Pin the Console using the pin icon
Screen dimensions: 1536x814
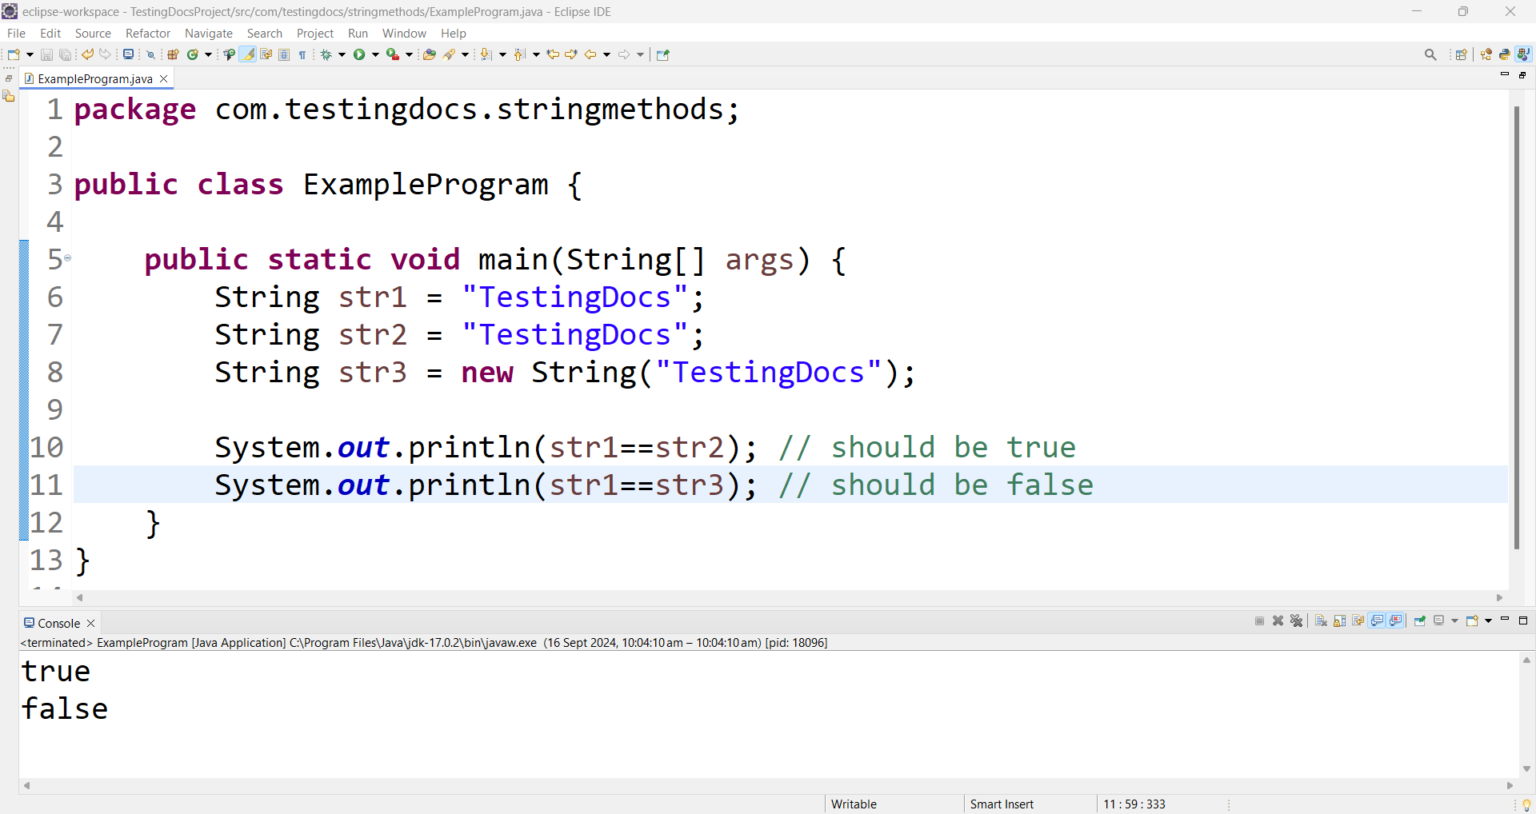(1419, 621)
